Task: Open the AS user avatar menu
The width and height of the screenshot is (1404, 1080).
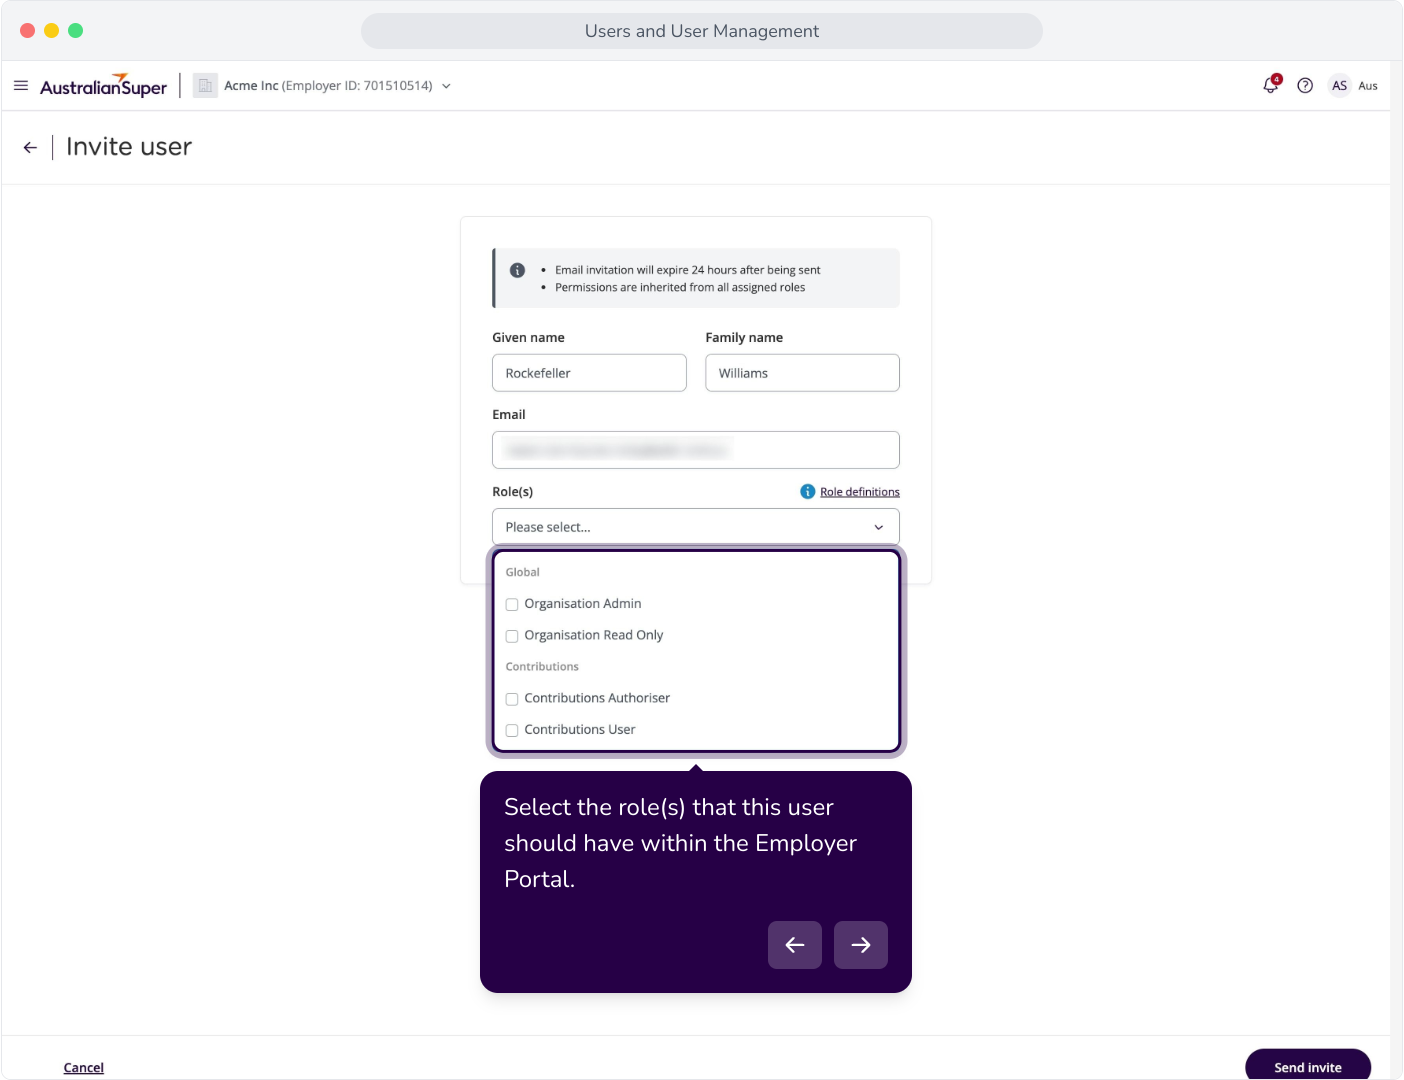Action: [x=1339, y=86]
